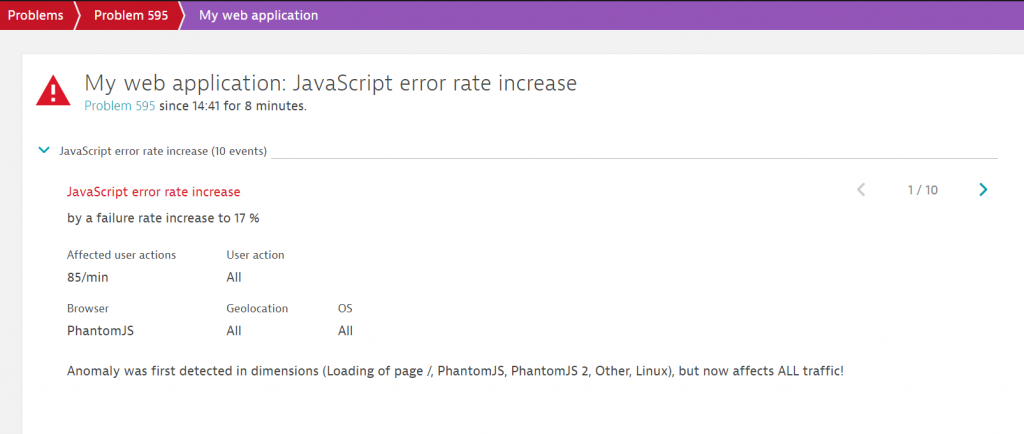Go to next event with right arrow
The height and width of the screenshot is (434, 1024).
click(x=983, y=190)
